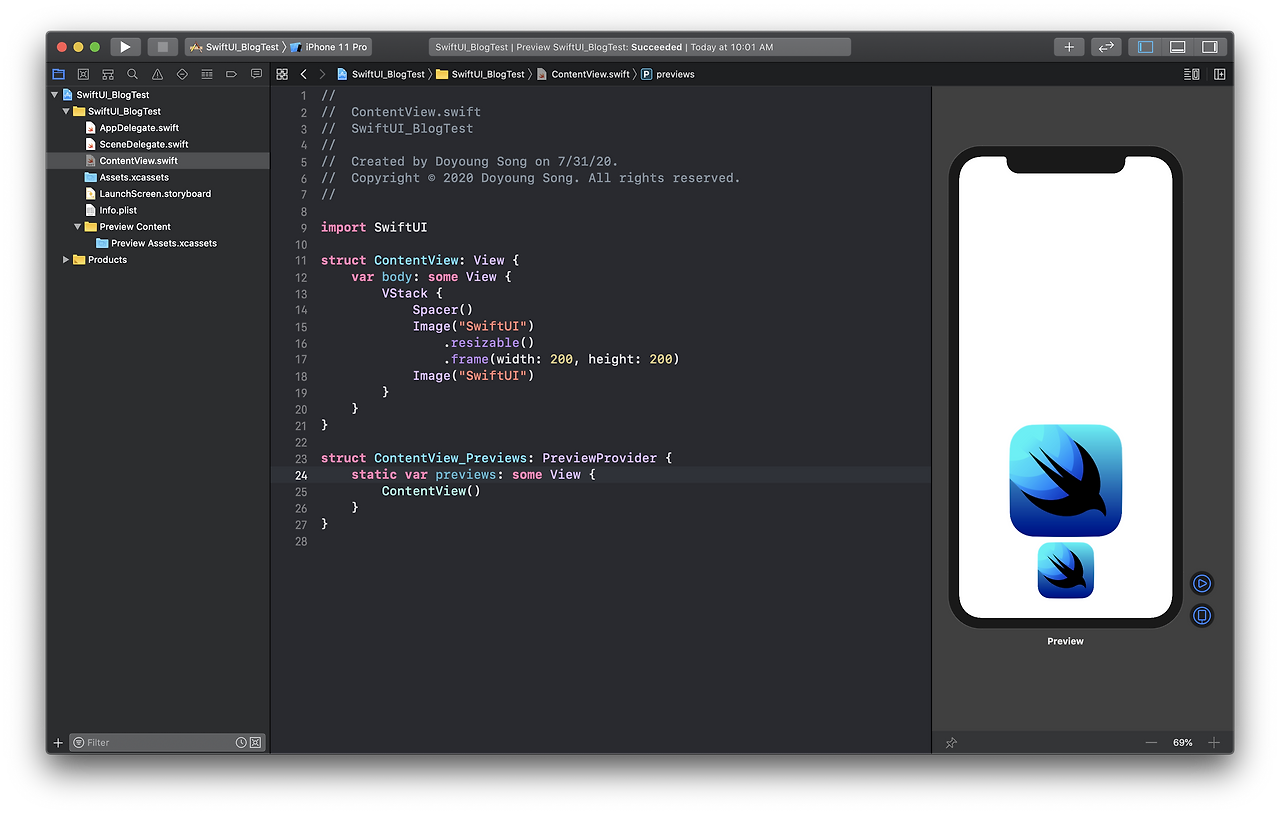Go forward in editor history
The image size is (1280, 815).
coord(322,74)
